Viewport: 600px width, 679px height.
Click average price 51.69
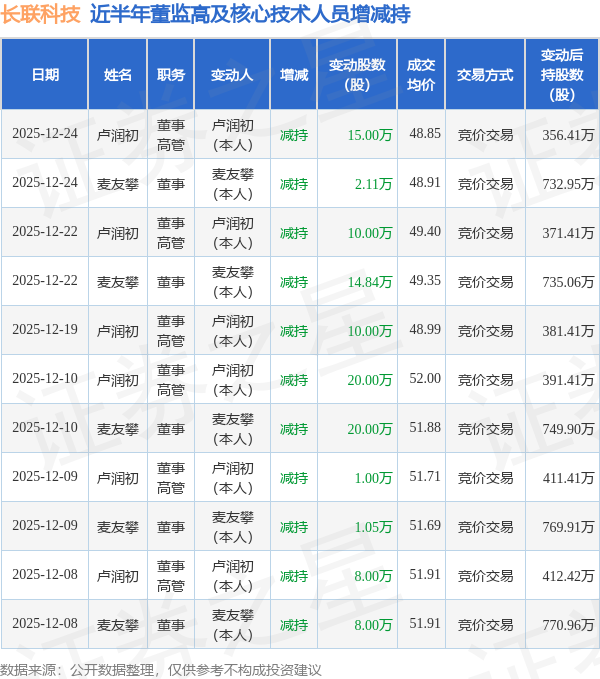click(425, 525)
